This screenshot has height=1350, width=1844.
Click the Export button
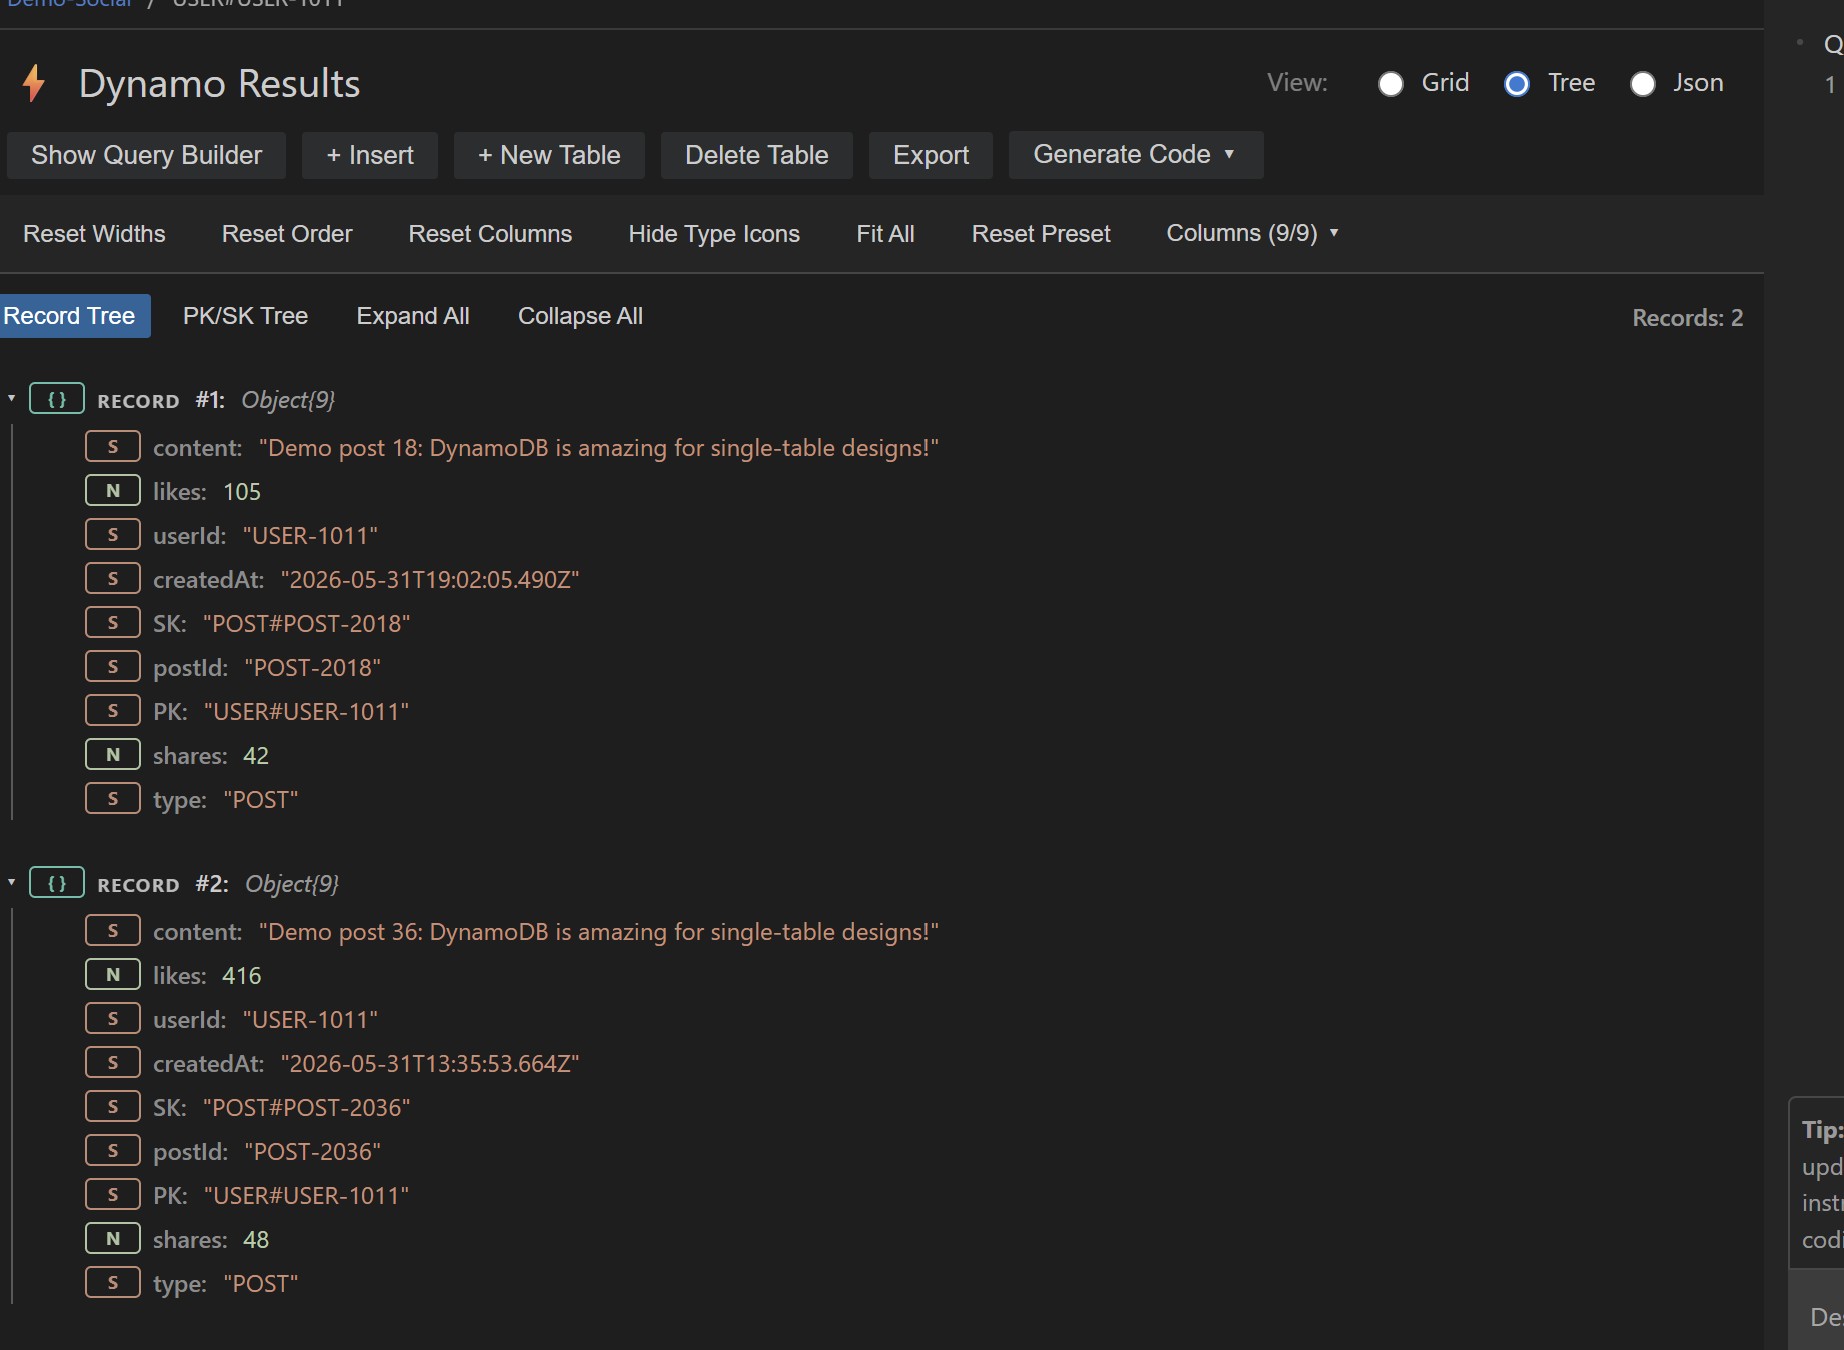931,155
